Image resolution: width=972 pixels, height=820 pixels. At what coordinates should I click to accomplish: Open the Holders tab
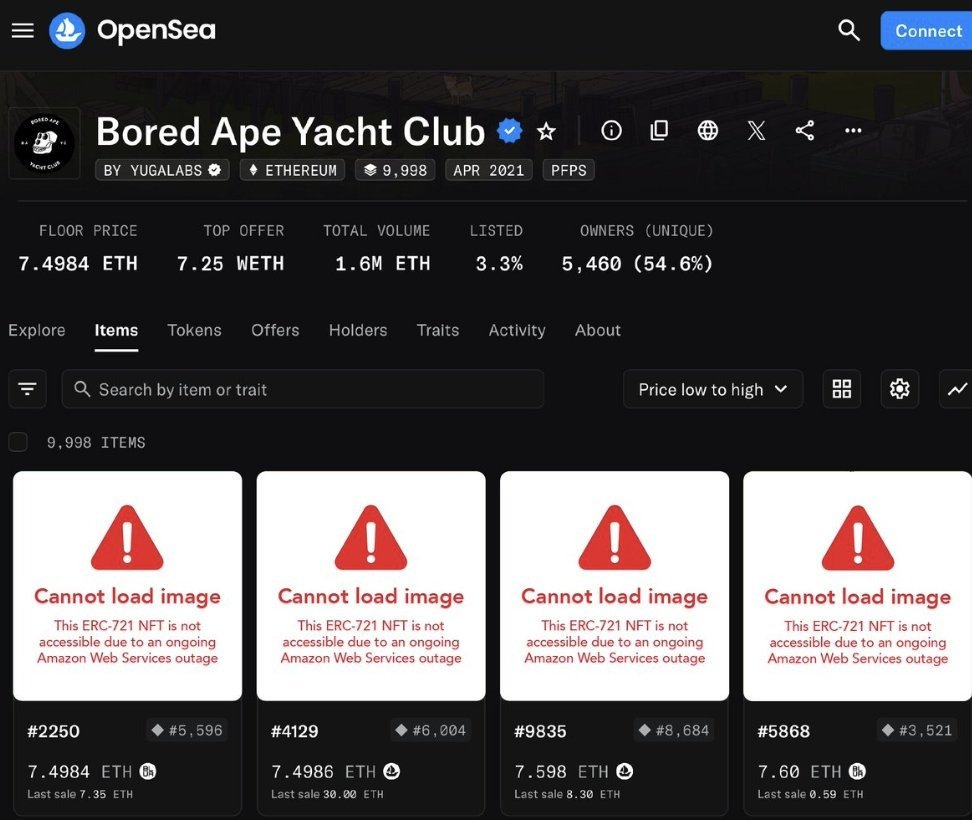pos(358,330)
